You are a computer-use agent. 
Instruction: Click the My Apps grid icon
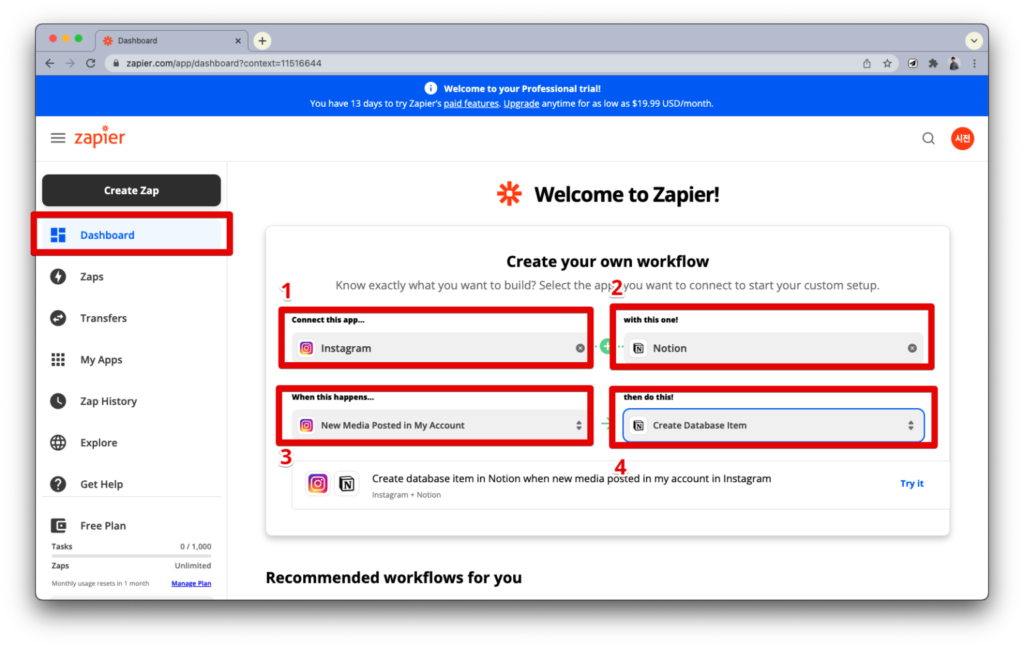coord(58,360)
